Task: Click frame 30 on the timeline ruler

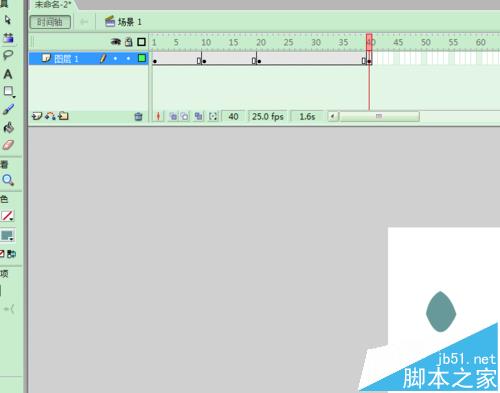Action: pos(316,42)
